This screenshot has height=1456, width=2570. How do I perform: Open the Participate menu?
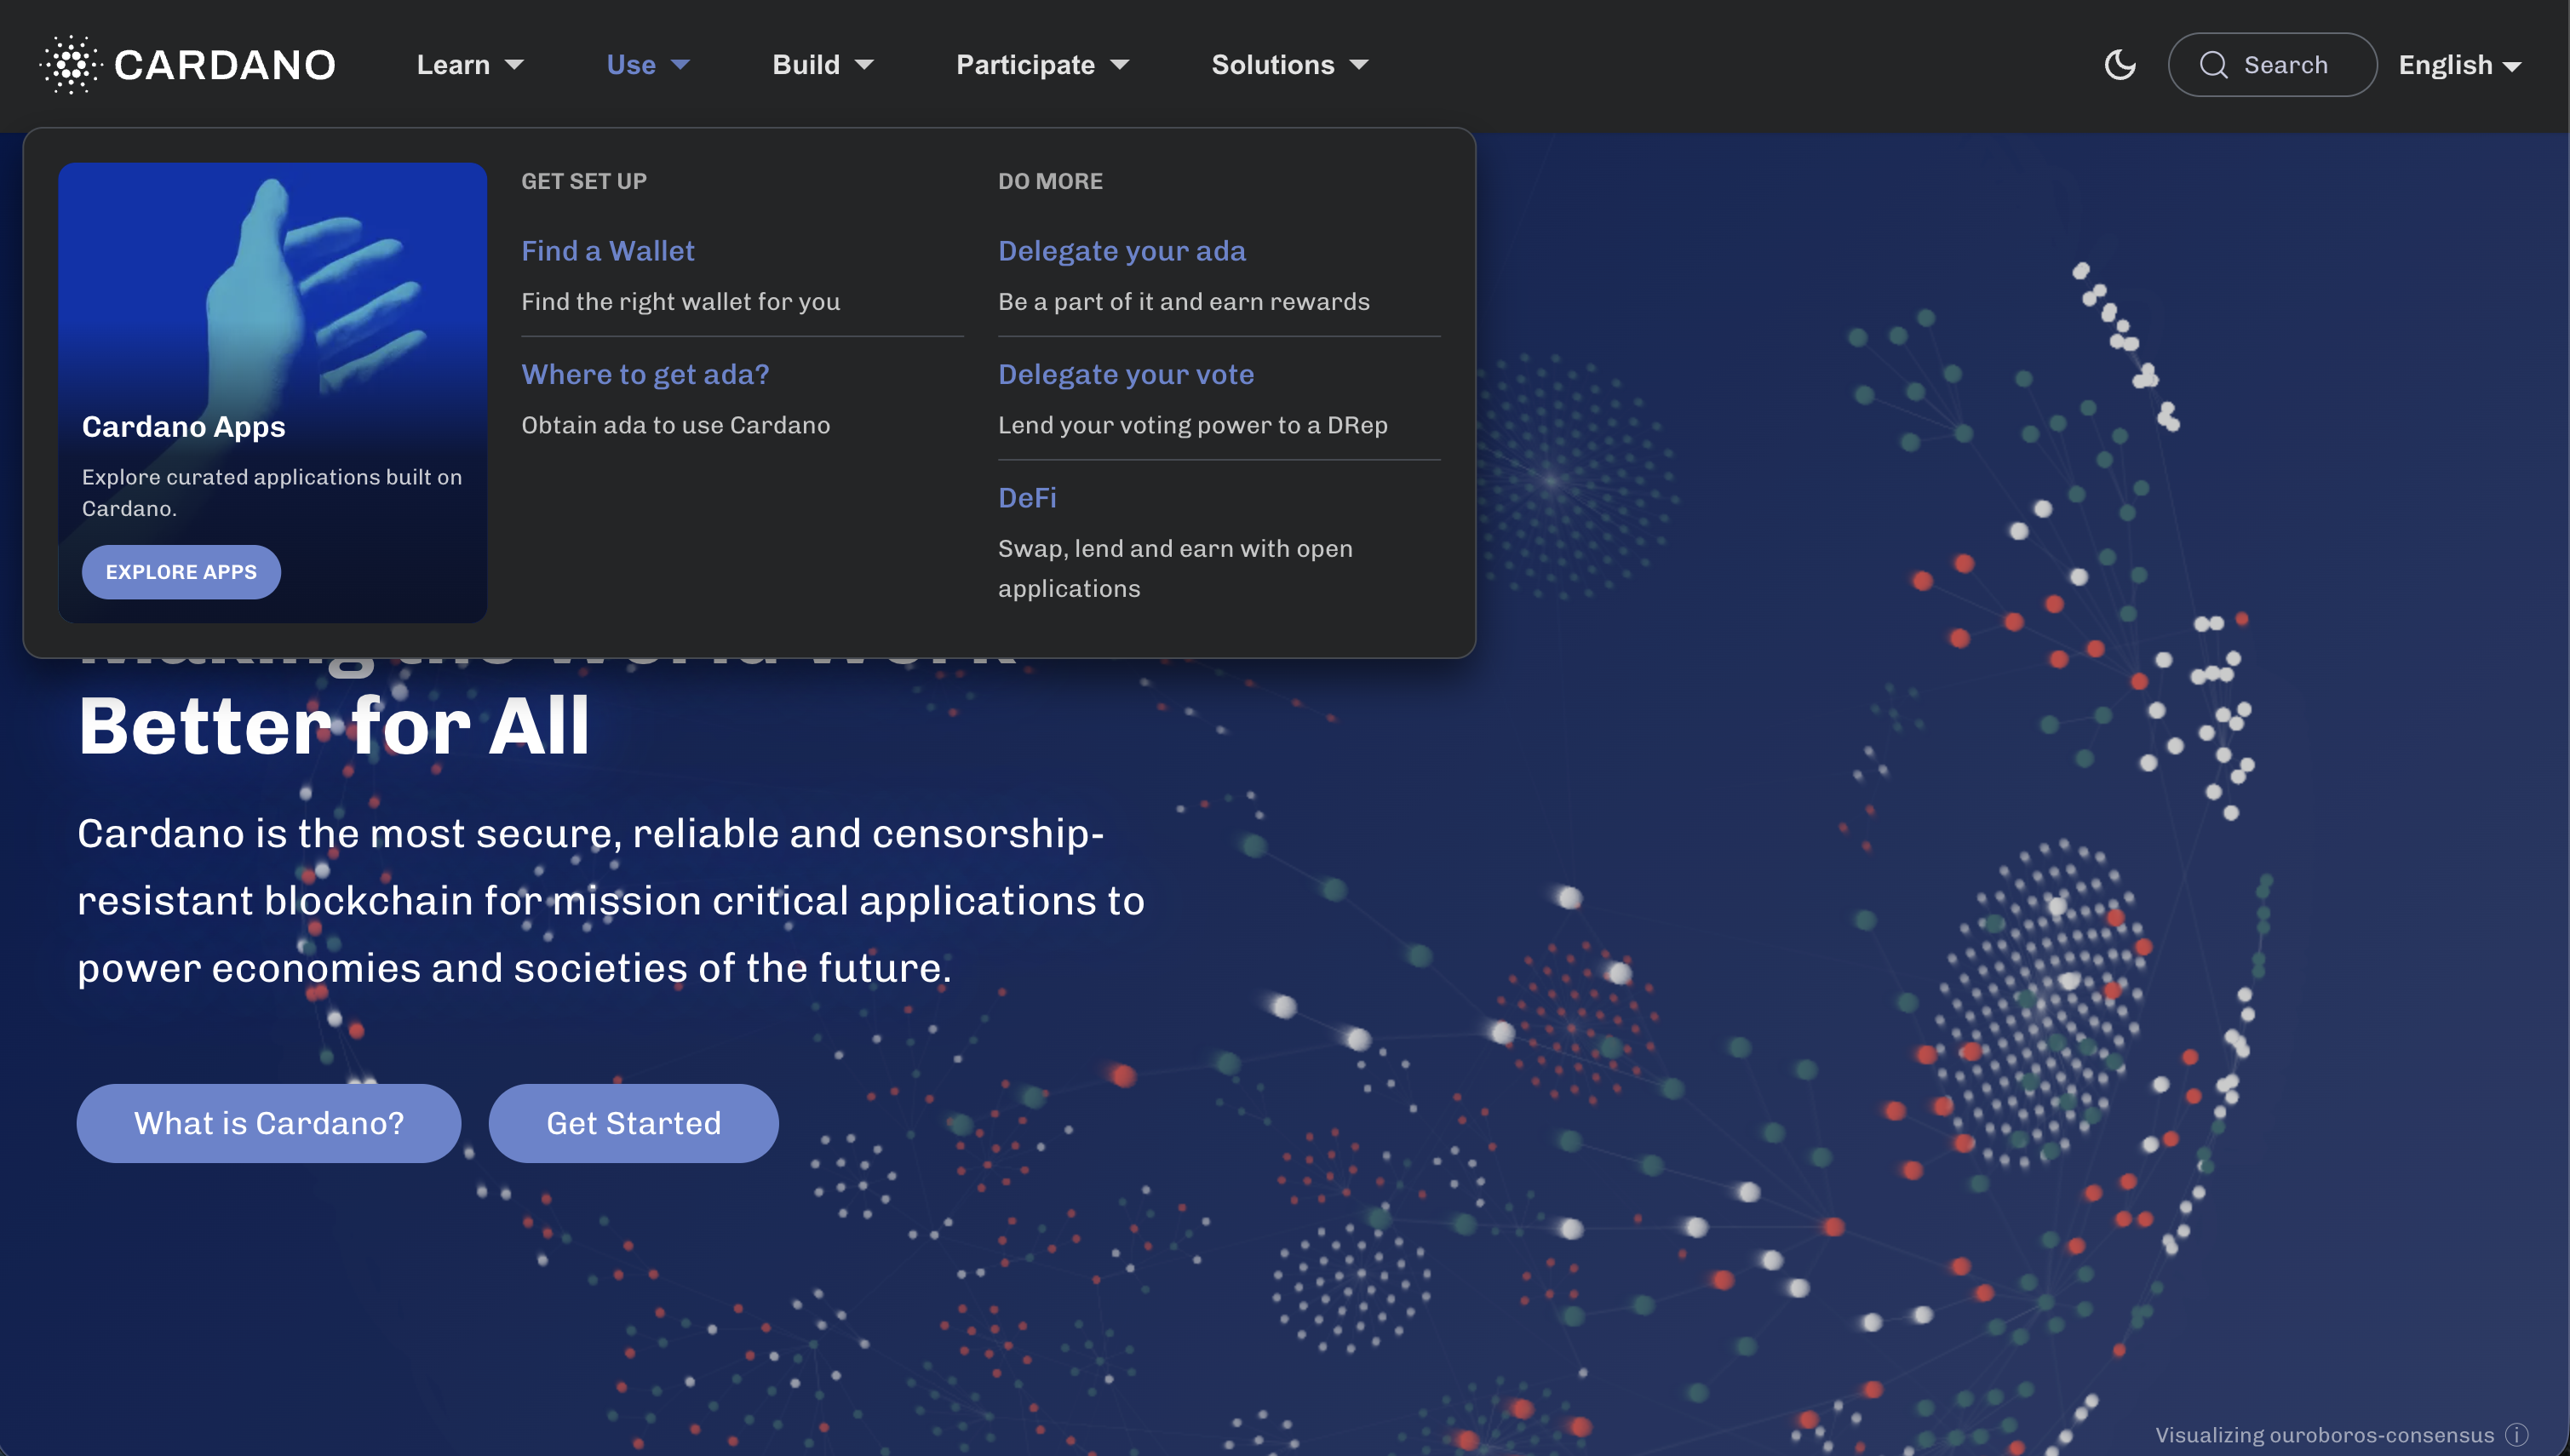[x=1025, y=65]
